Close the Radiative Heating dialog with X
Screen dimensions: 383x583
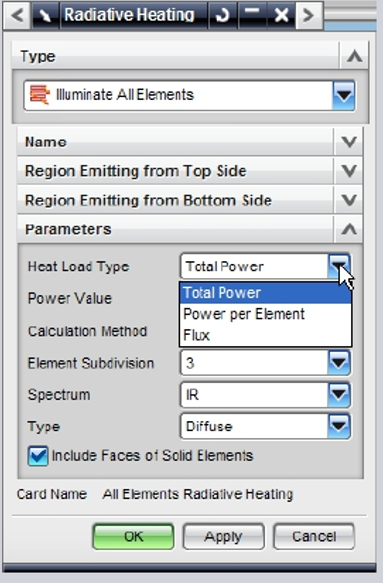tap(281, 15)
